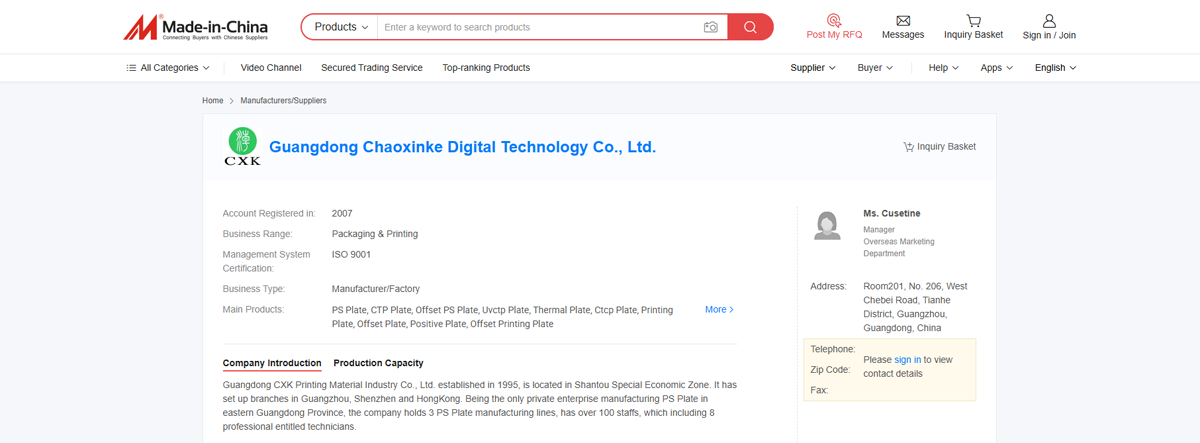The width and height of the screenshot is (1200, 443).
Task: Open Video Channel
Action: 271,68
